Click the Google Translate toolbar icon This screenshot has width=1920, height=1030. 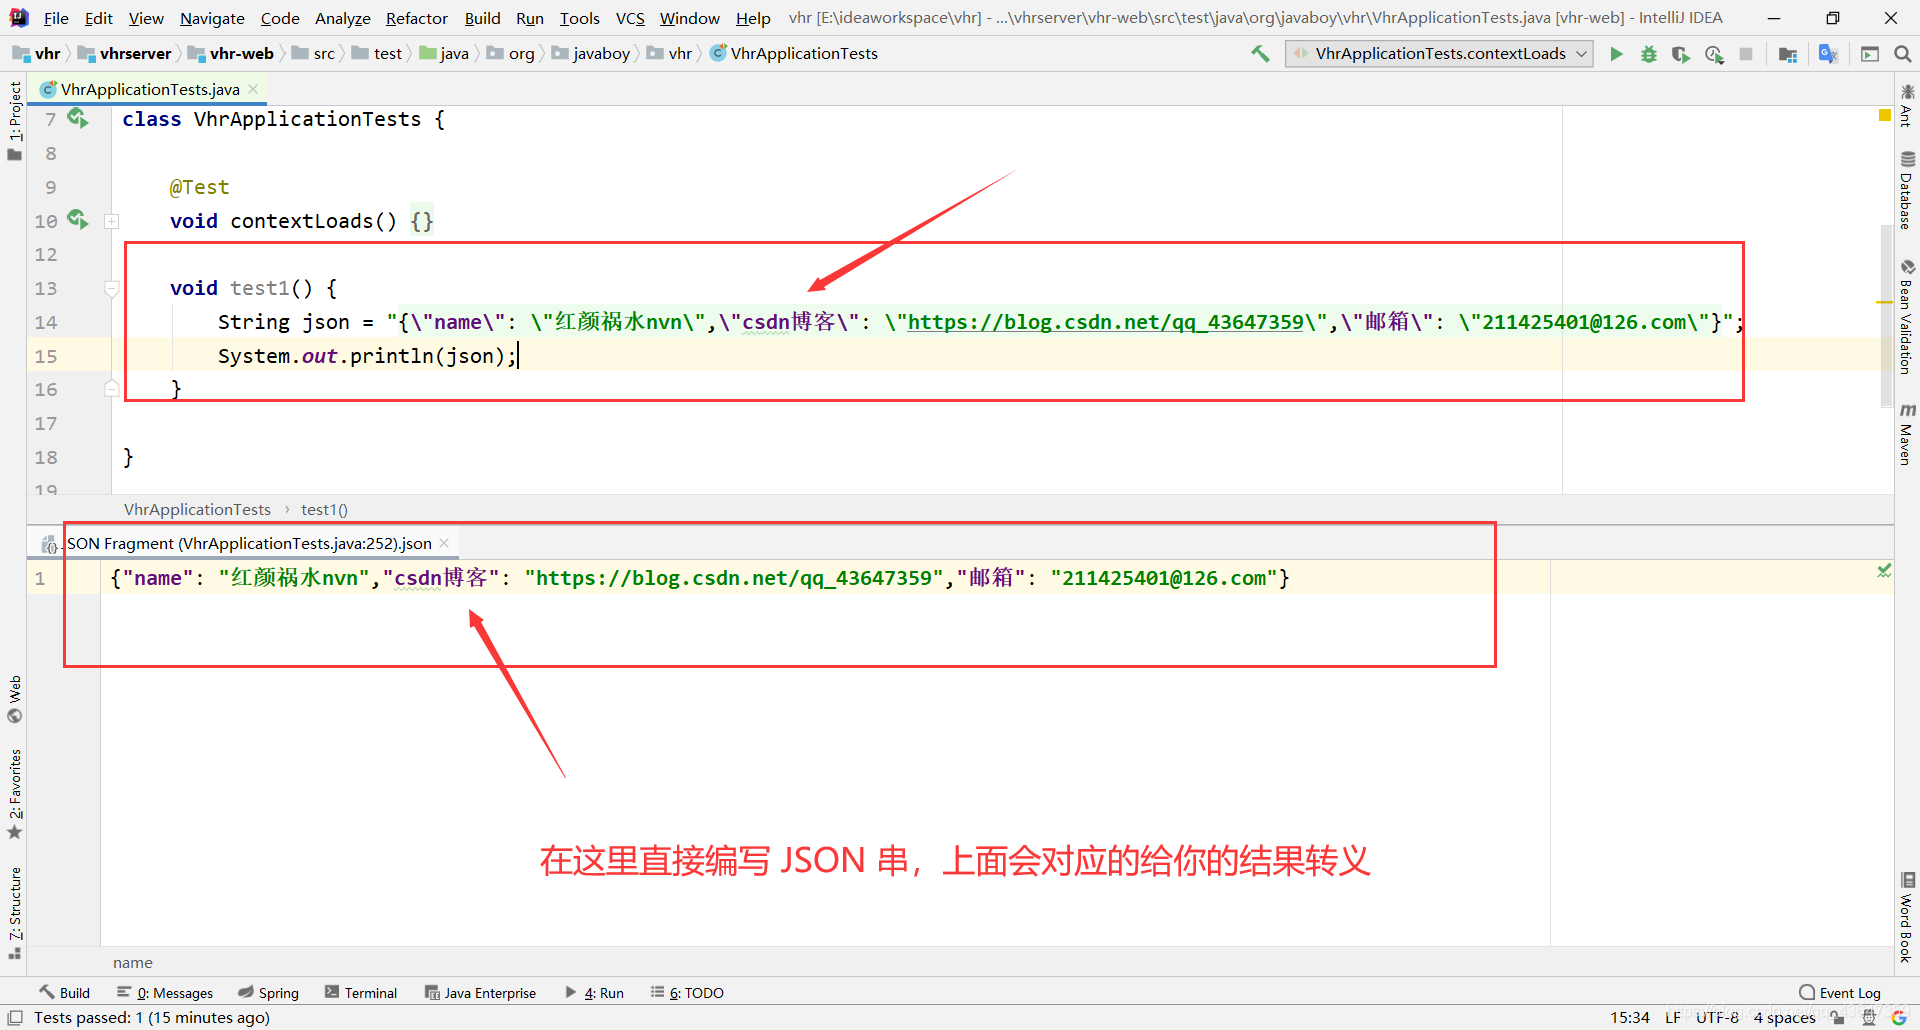click(x=1828, y=54)
